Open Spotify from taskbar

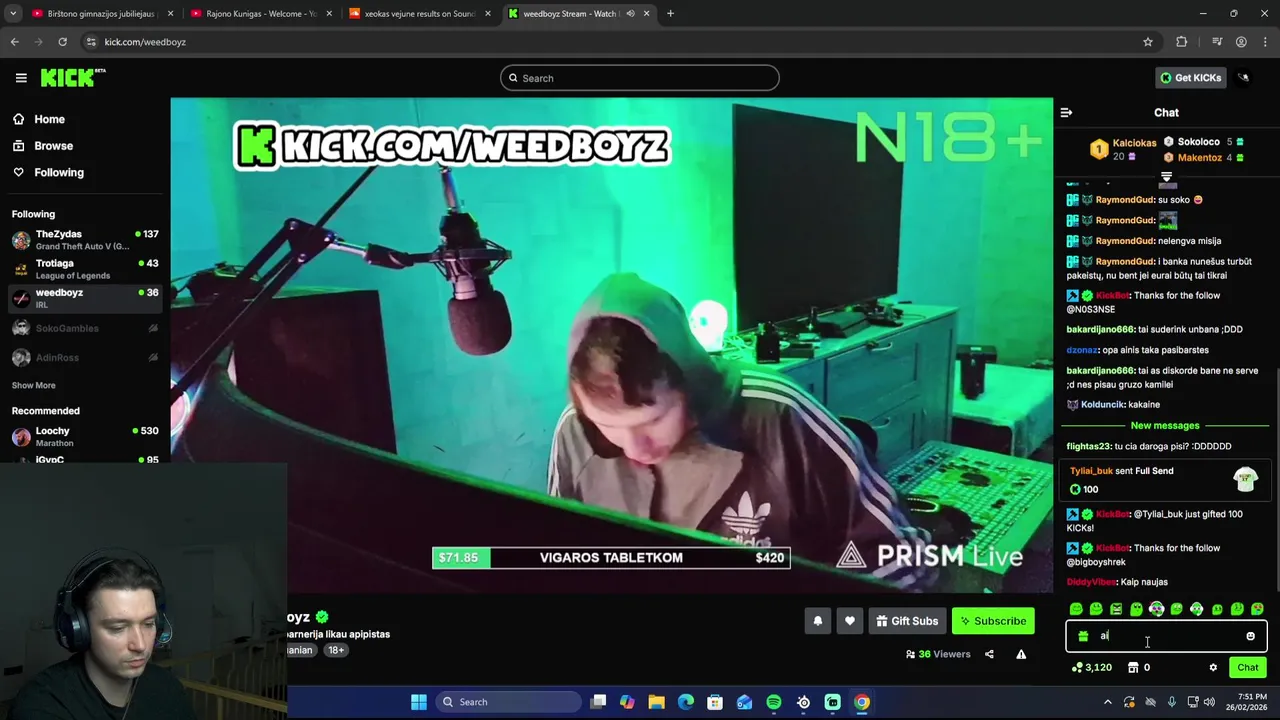tap(774, 702)
